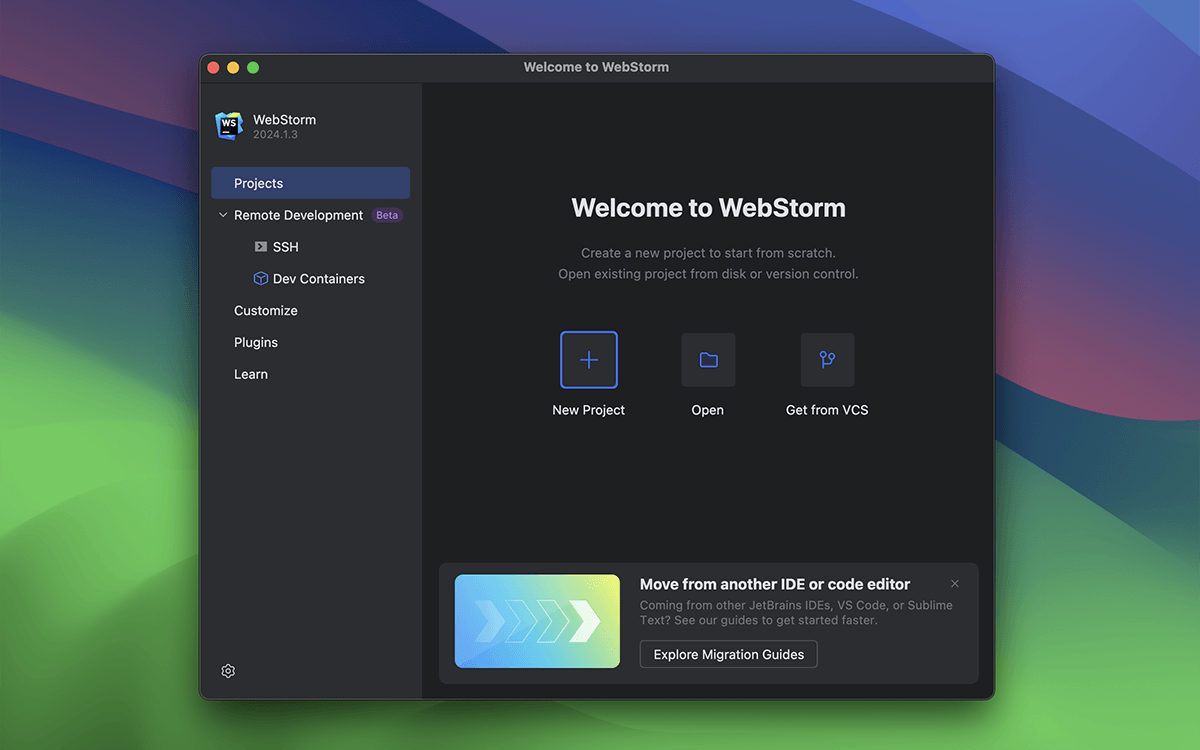The height and width of the screenshot is (750, 1200).
Task: Select Remote Development label
Action: click(x=298, y=215)
